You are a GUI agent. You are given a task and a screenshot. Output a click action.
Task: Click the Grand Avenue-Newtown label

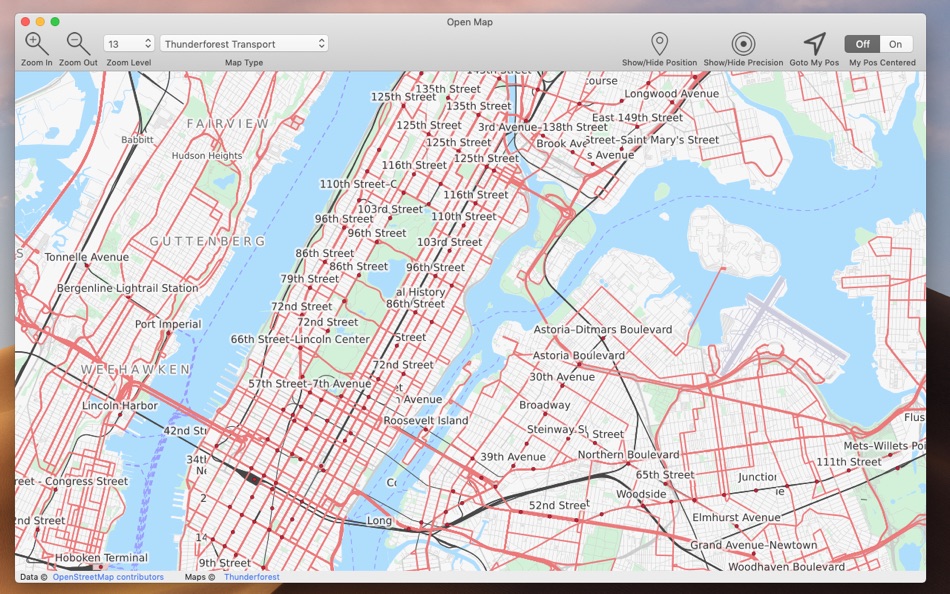[754, 545]
